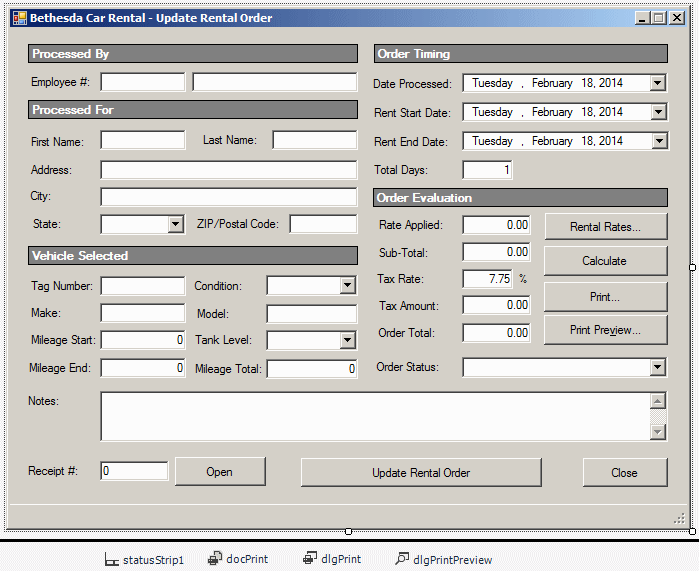
Task: Click the Rent End Date picker's date text
Action: click(x=547, y=141)
